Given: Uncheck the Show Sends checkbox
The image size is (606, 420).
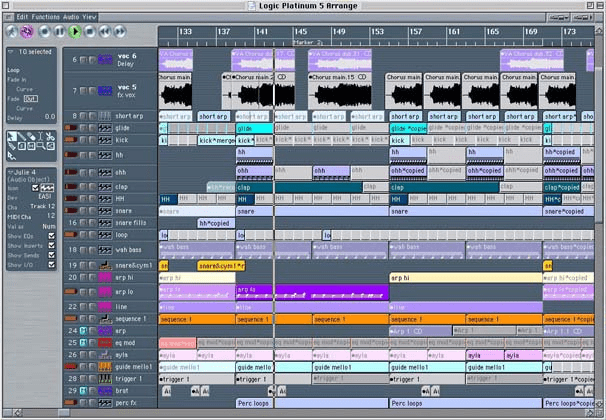Looking at the screenshot, I should 51,255.
